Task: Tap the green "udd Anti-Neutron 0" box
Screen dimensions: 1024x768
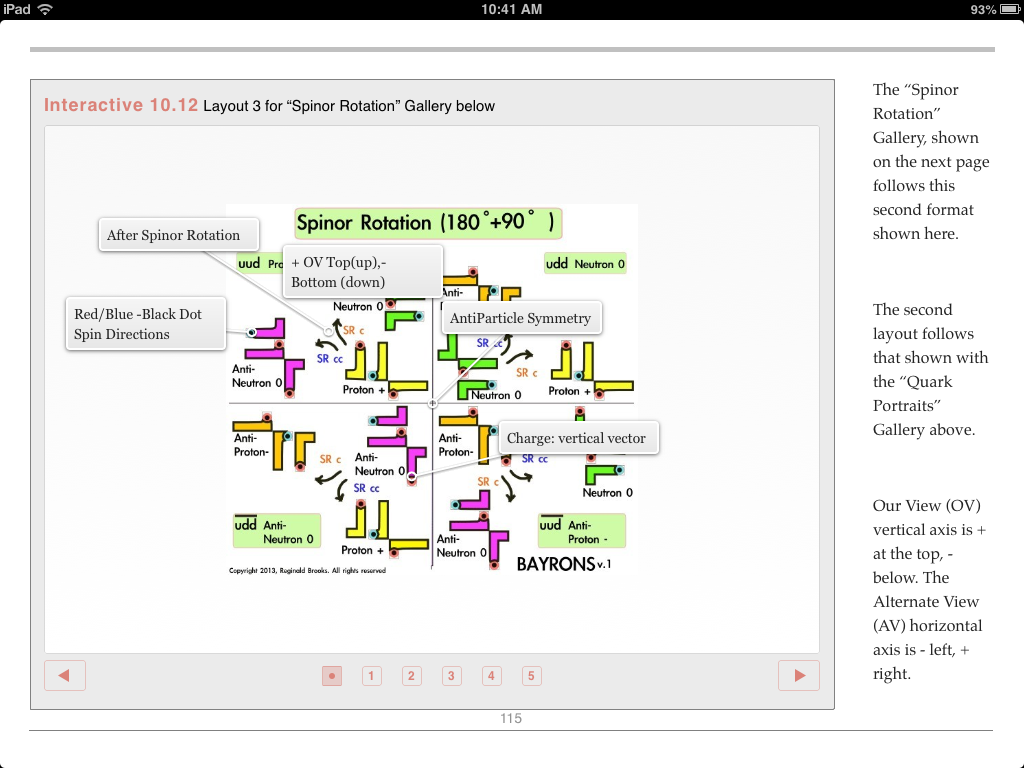Action: [276, 531]
